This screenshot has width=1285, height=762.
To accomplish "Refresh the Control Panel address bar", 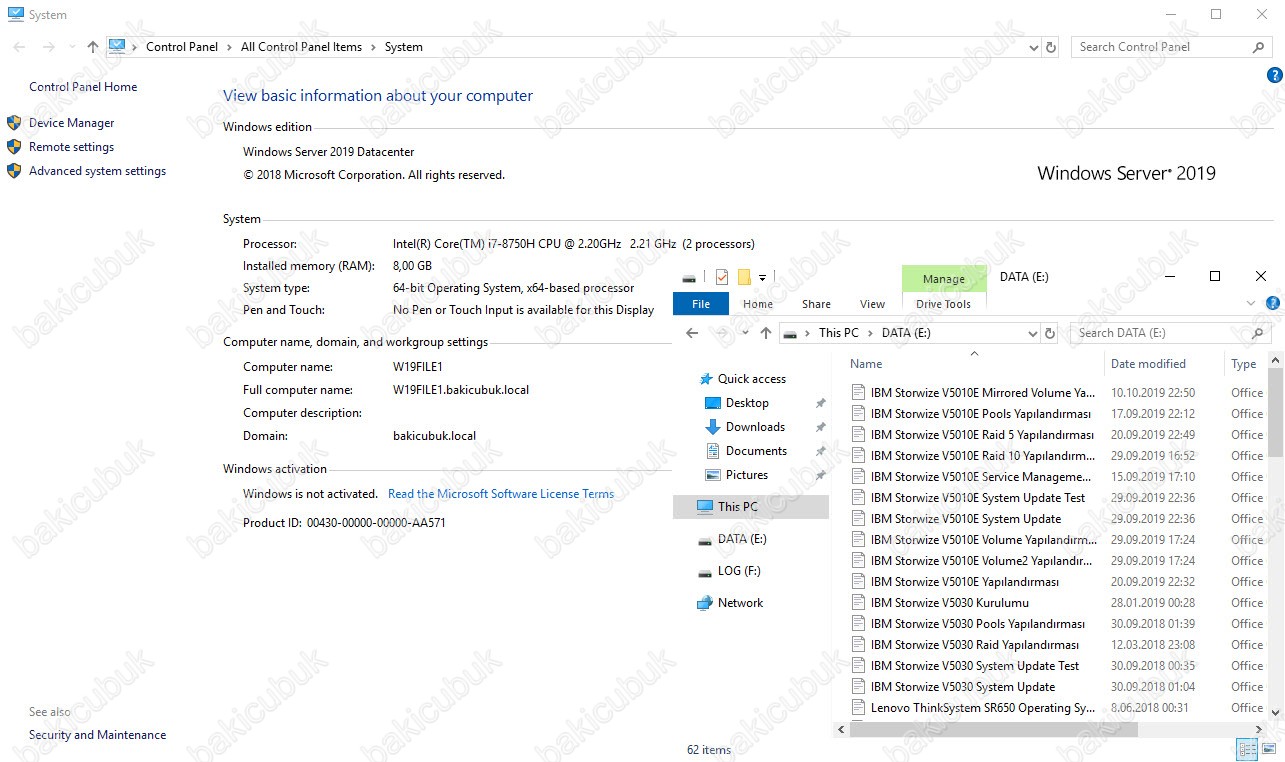I will [1051, 47].
